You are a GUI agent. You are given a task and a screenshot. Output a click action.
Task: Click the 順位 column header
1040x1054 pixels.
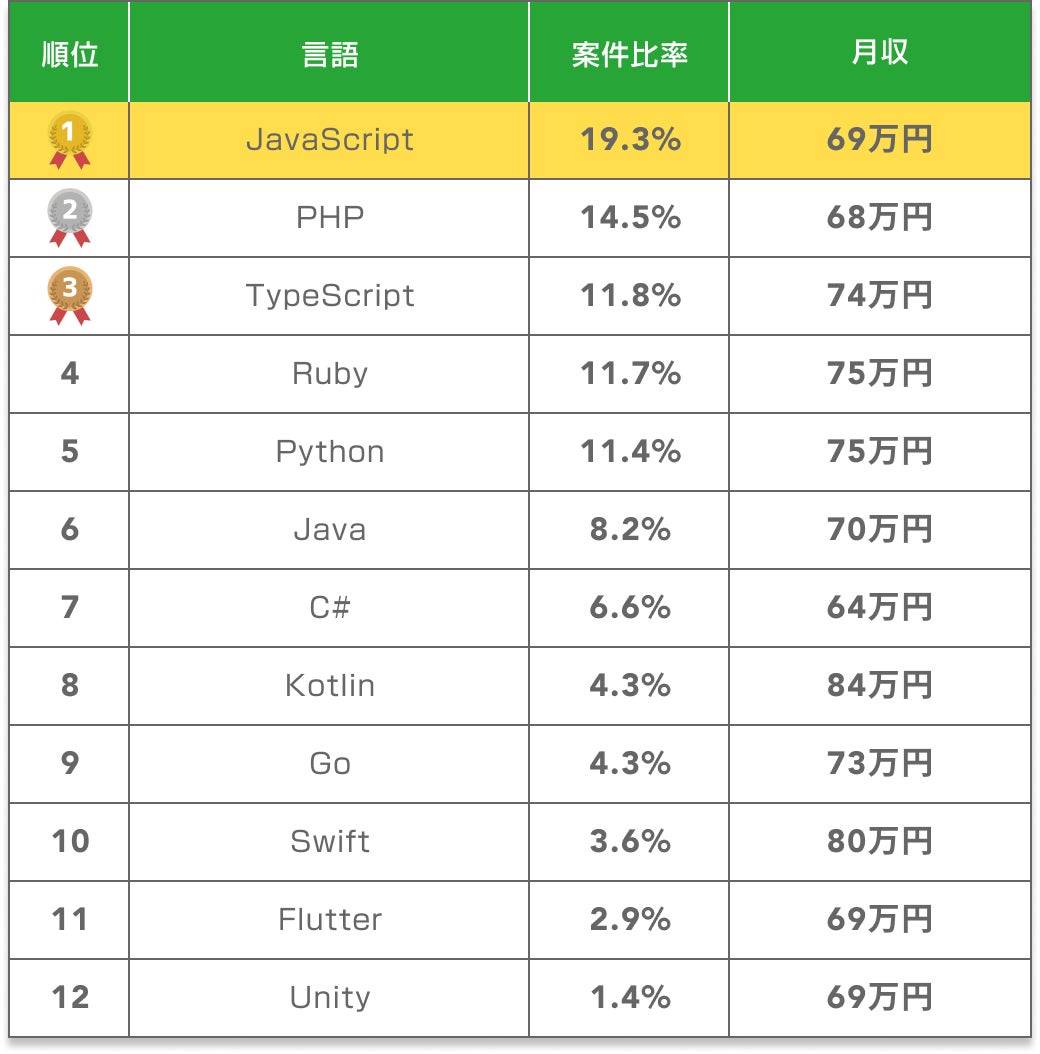(x=70, y=54)
